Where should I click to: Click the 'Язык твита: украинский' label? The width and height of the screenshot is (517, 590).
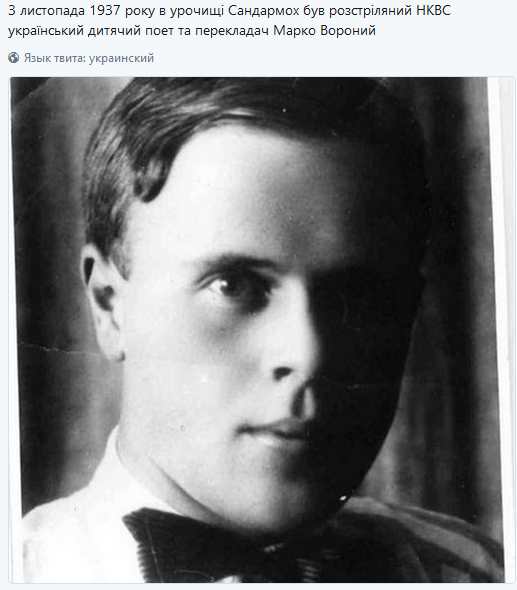(89, 58)
